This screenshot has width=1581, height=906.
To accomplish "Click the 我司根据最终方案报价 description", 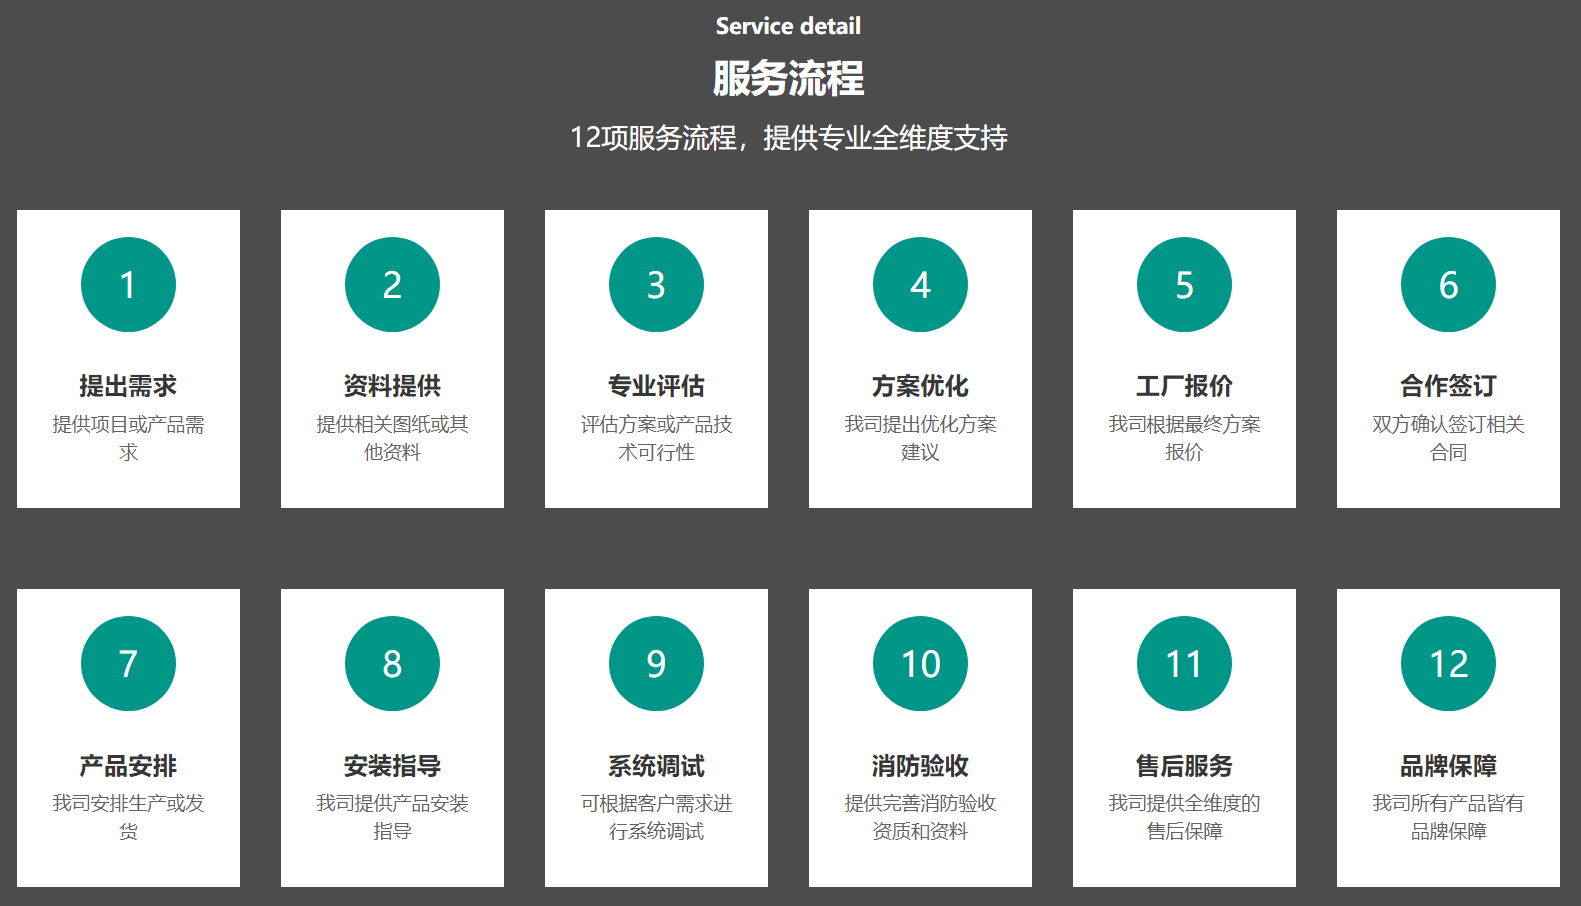I will tap(1184, 438).
